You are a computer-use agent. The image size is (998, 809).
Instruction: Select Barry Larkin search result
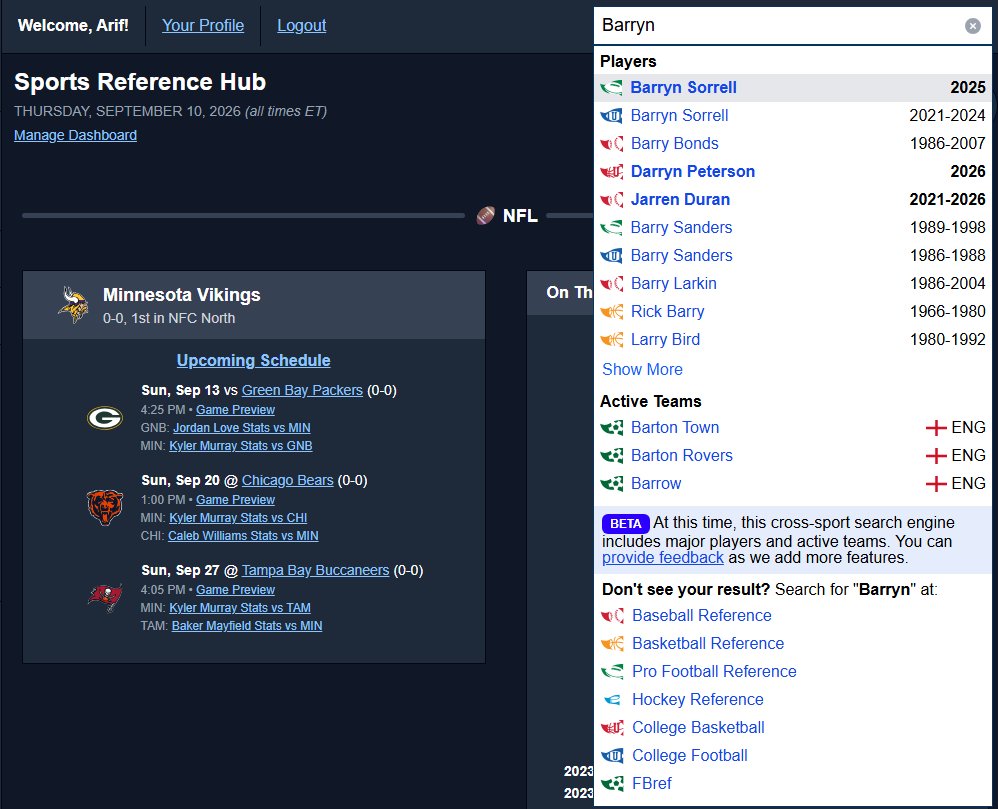(x=792, y=284)
